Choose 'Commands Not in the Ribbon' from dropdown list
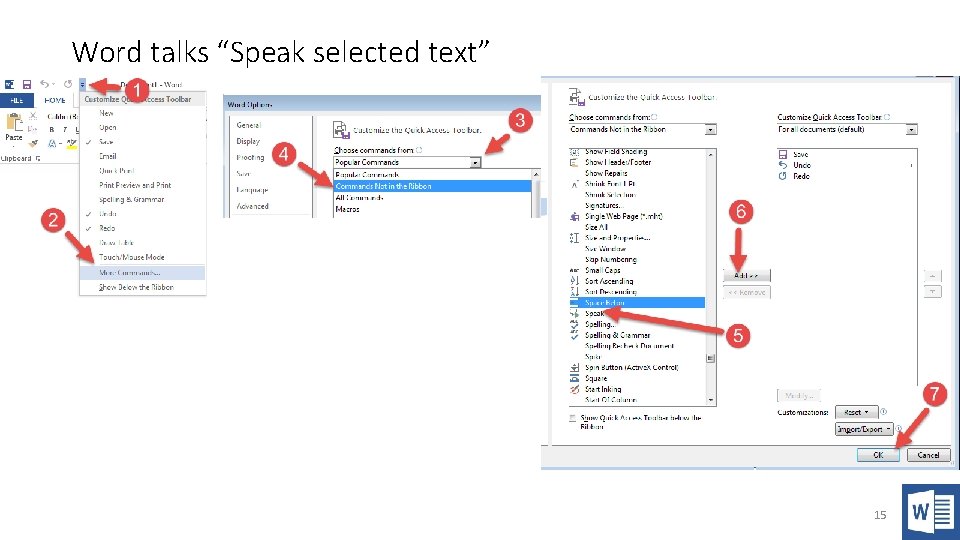 click(432, 186)
